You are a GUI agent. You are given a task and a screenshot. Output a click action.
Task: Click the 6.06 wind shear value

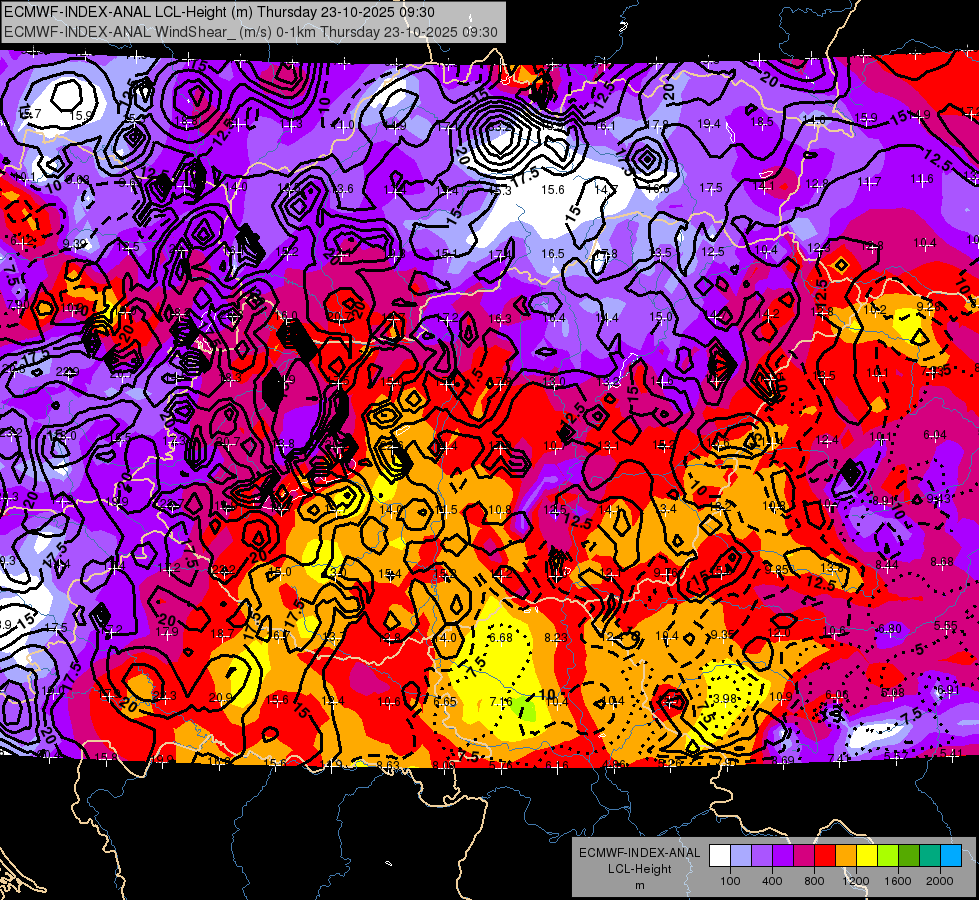pyautogui.click(x=837, y=695)
